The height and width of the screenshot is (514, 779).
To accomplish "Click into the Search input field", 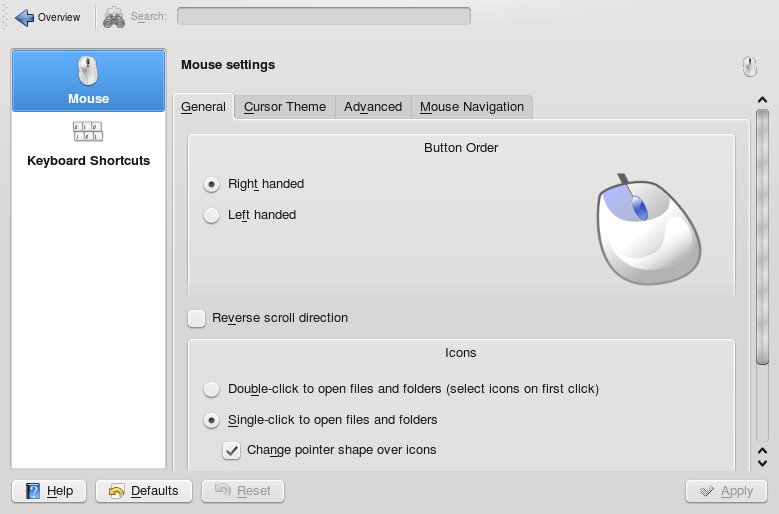I will (323, 16).
